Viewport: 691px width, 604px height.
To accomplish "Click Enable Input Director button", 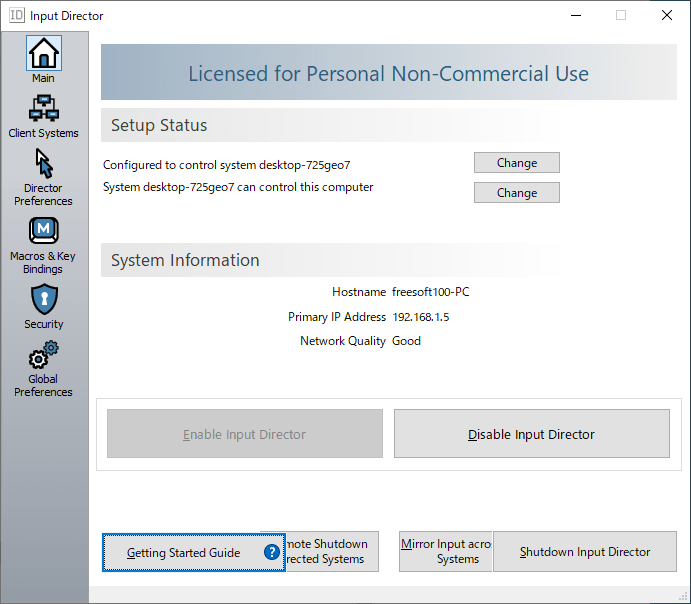I will (245, 434).
